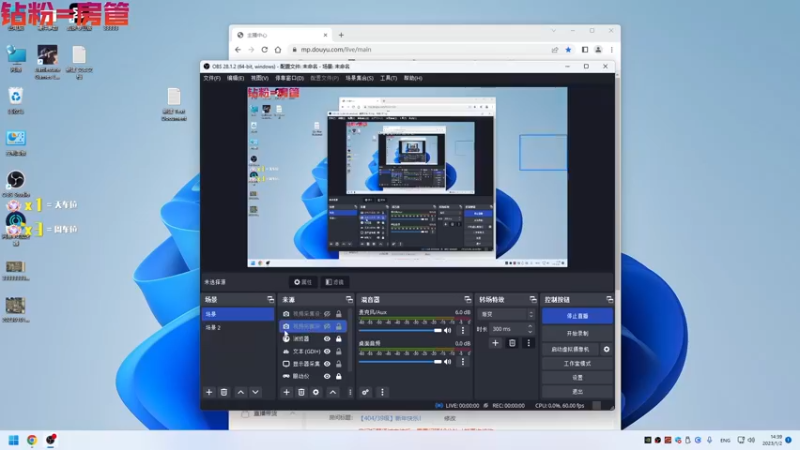Viewport: 800px width, 450px height.
Task: Open Windows Start menu
Action: point(14,440)
